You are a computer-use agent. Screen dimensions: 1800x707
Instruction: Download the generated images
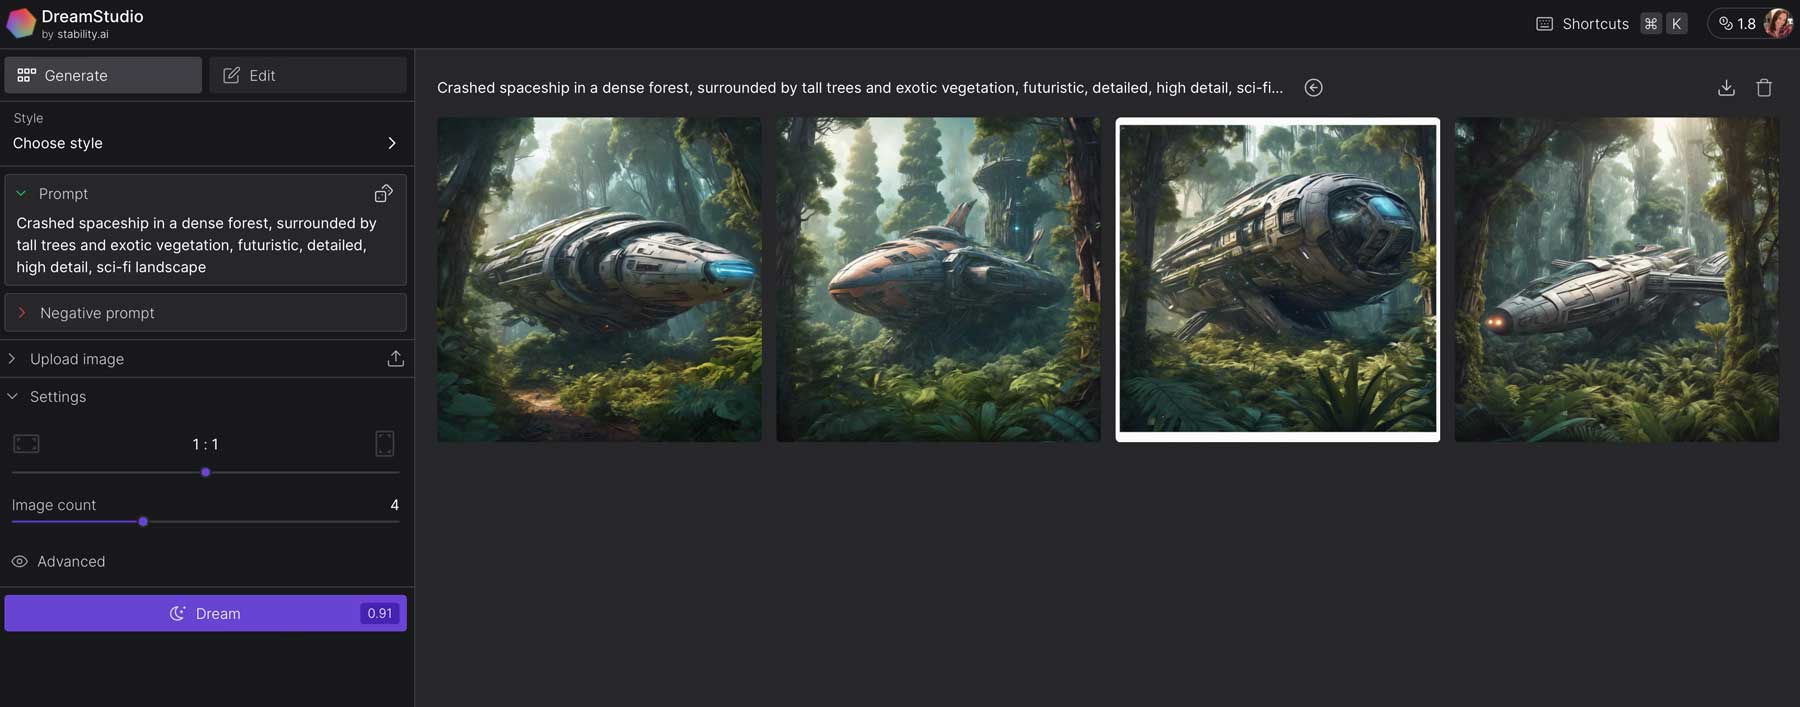(x=1726, y=88)
